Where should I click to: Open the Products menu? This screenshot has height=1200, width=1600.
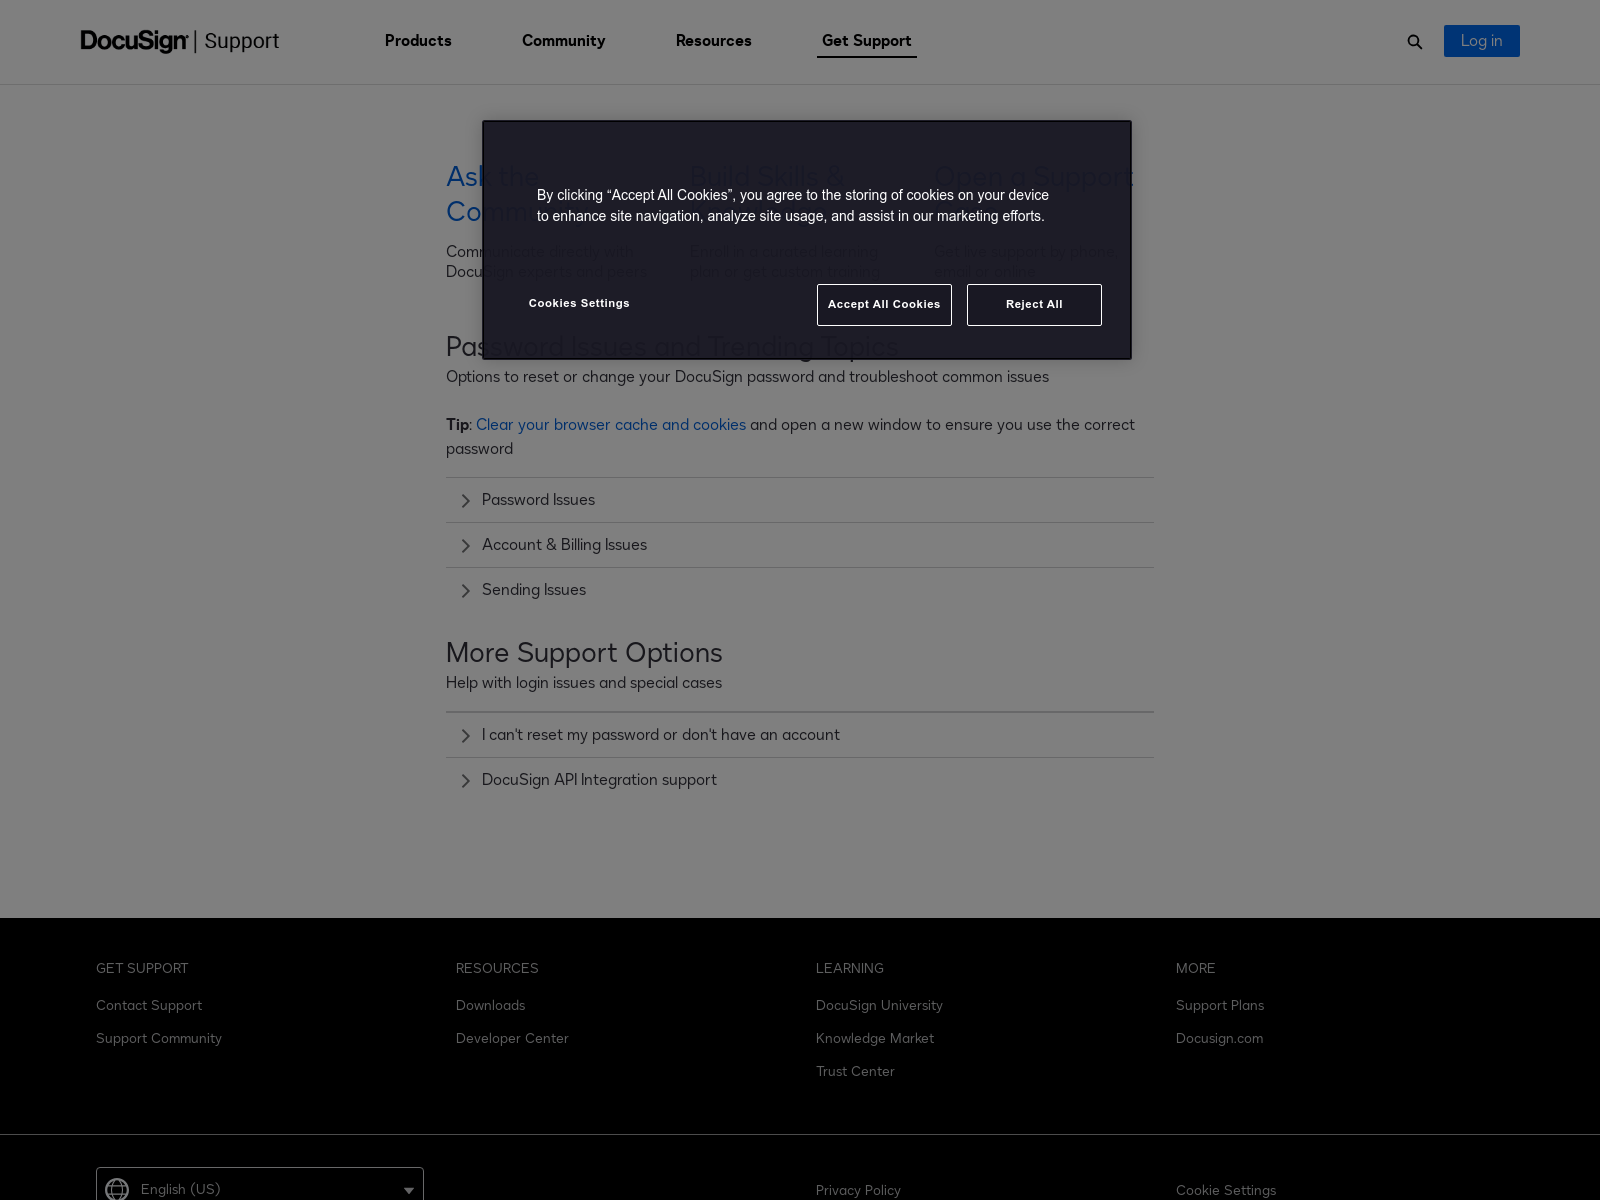click(x=418, y=41)
